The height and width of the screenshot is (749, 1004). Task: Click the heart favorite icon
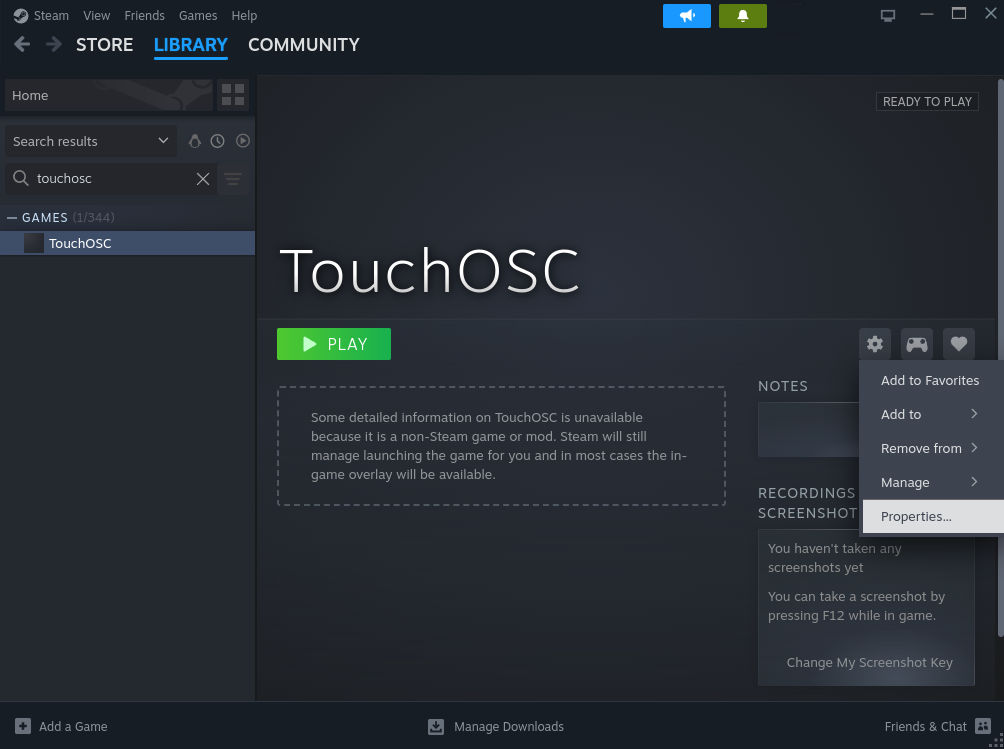[958, 344]
